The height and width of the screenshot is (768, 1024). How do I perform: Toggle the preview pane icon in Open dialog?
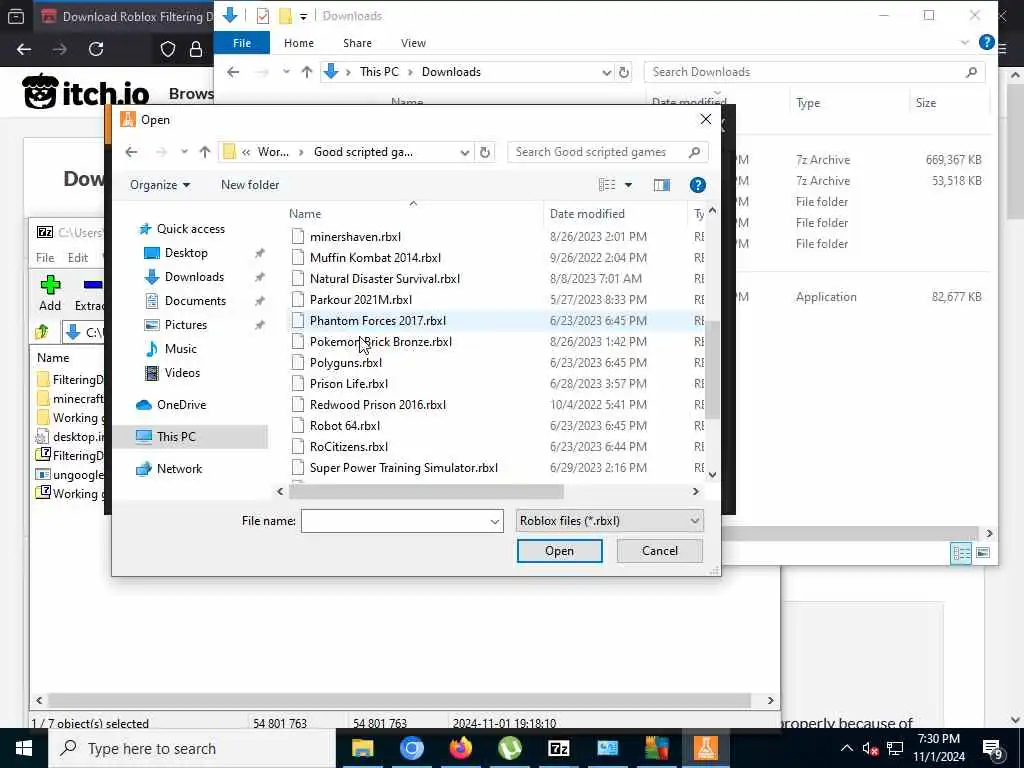tap(662, 185)
